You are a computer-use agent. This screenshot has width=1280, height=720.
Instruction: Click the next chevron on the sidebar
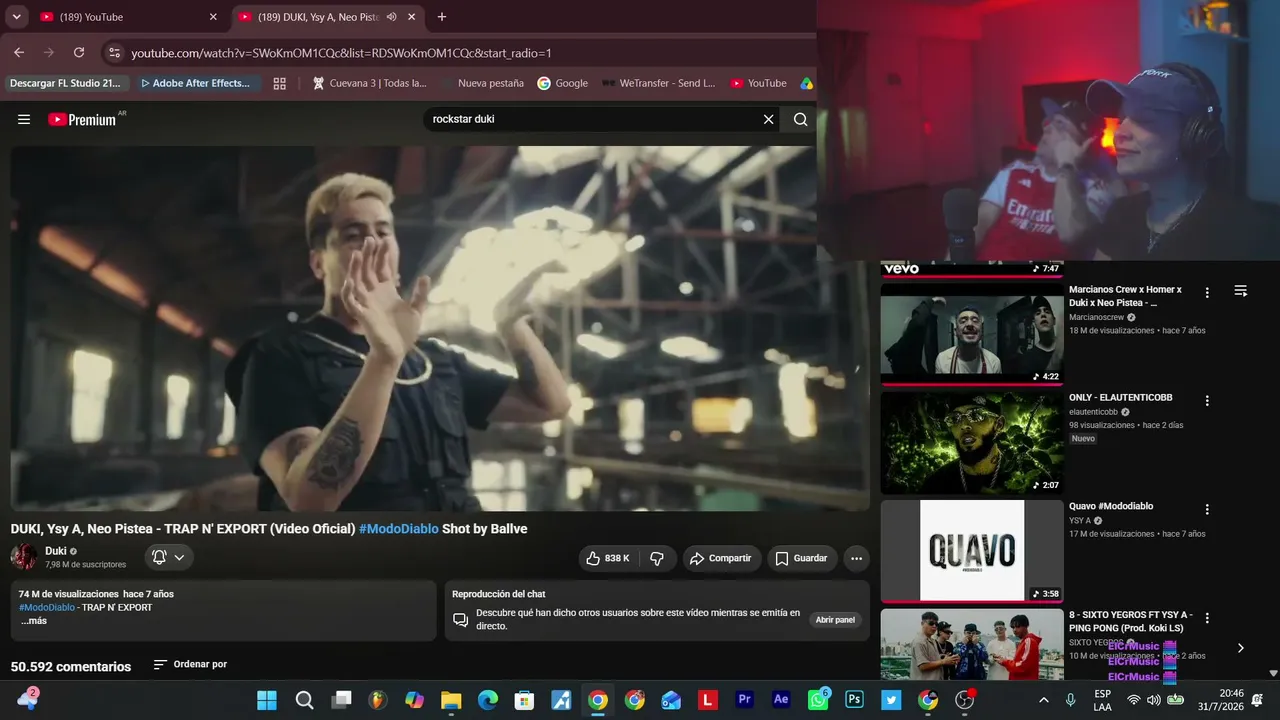[x=1241, y=648]
